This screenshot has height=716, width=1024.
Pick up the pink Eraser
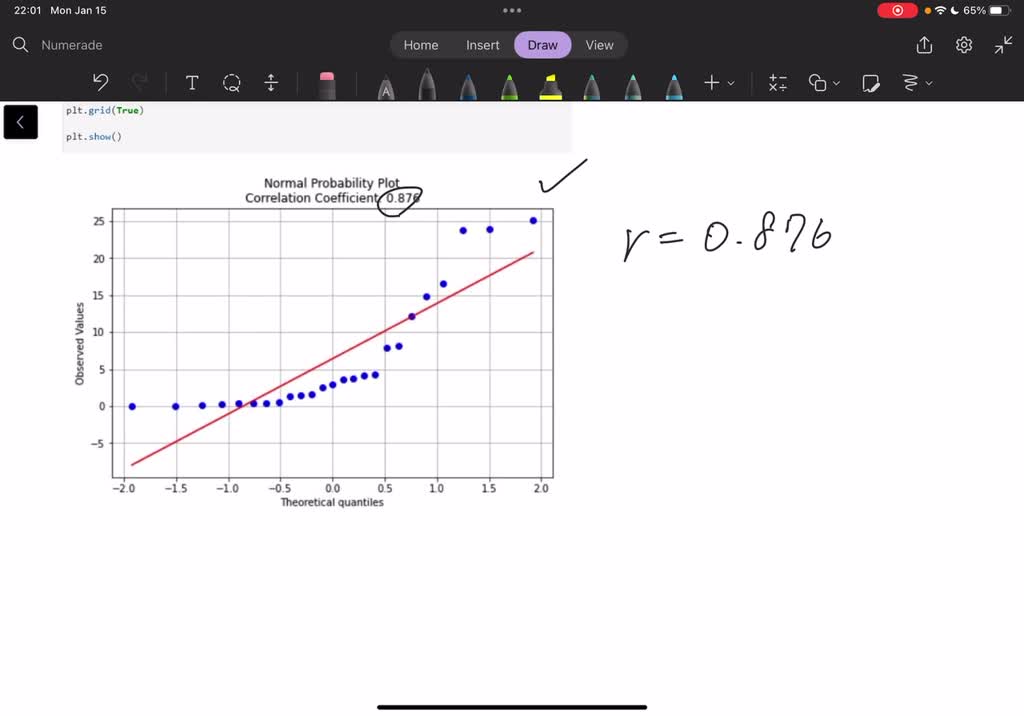point(328,83)
